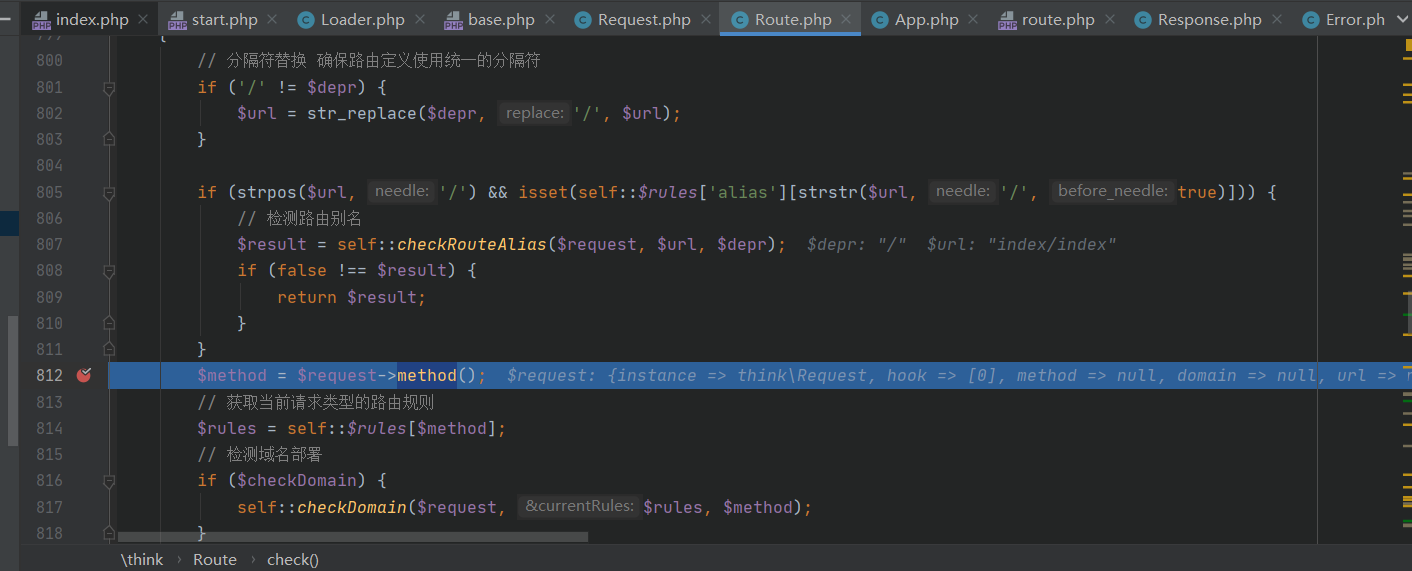
Task: Click the '检测路由别名' comment on line 806
Action: (x=299, y=218)
